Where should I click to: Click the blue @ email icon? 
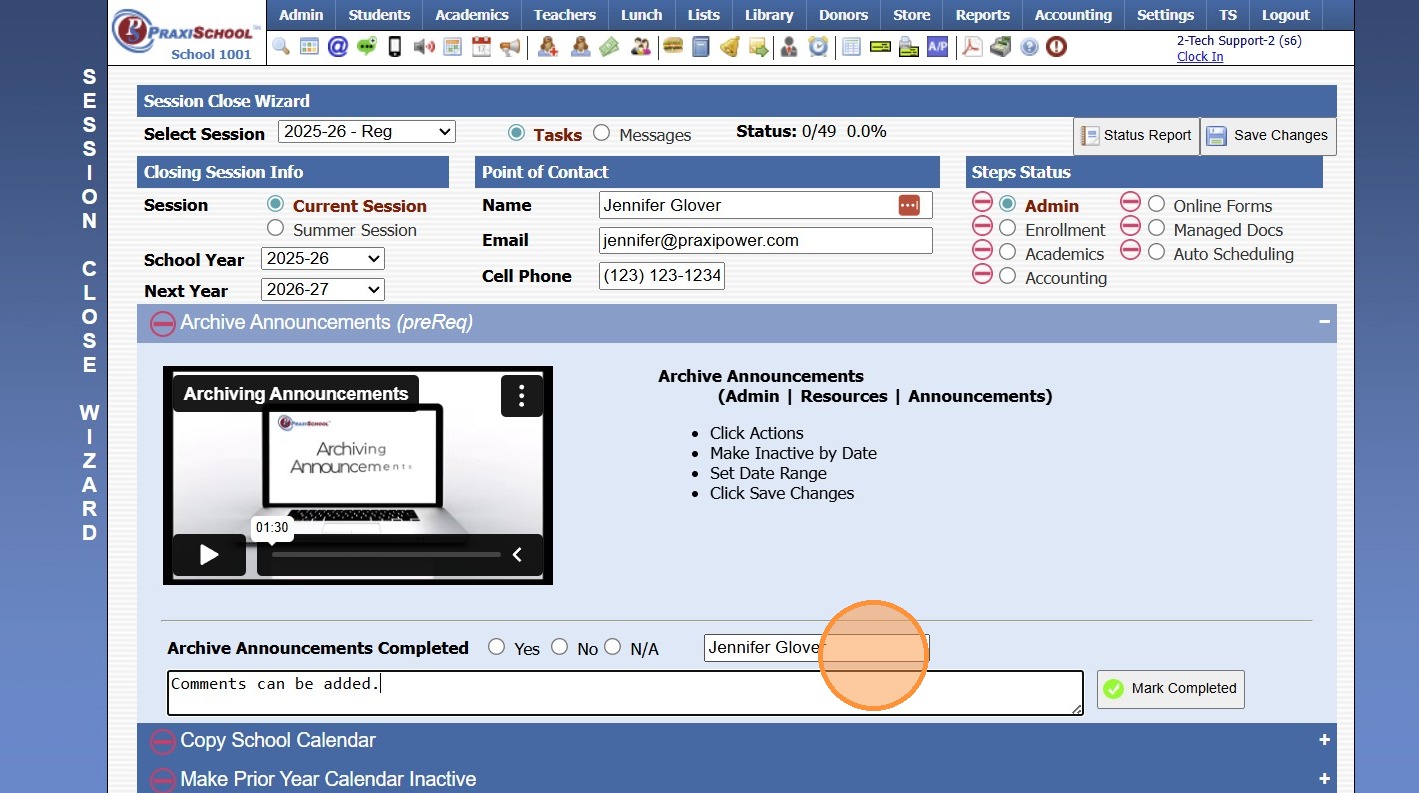[x=338, y=46]
